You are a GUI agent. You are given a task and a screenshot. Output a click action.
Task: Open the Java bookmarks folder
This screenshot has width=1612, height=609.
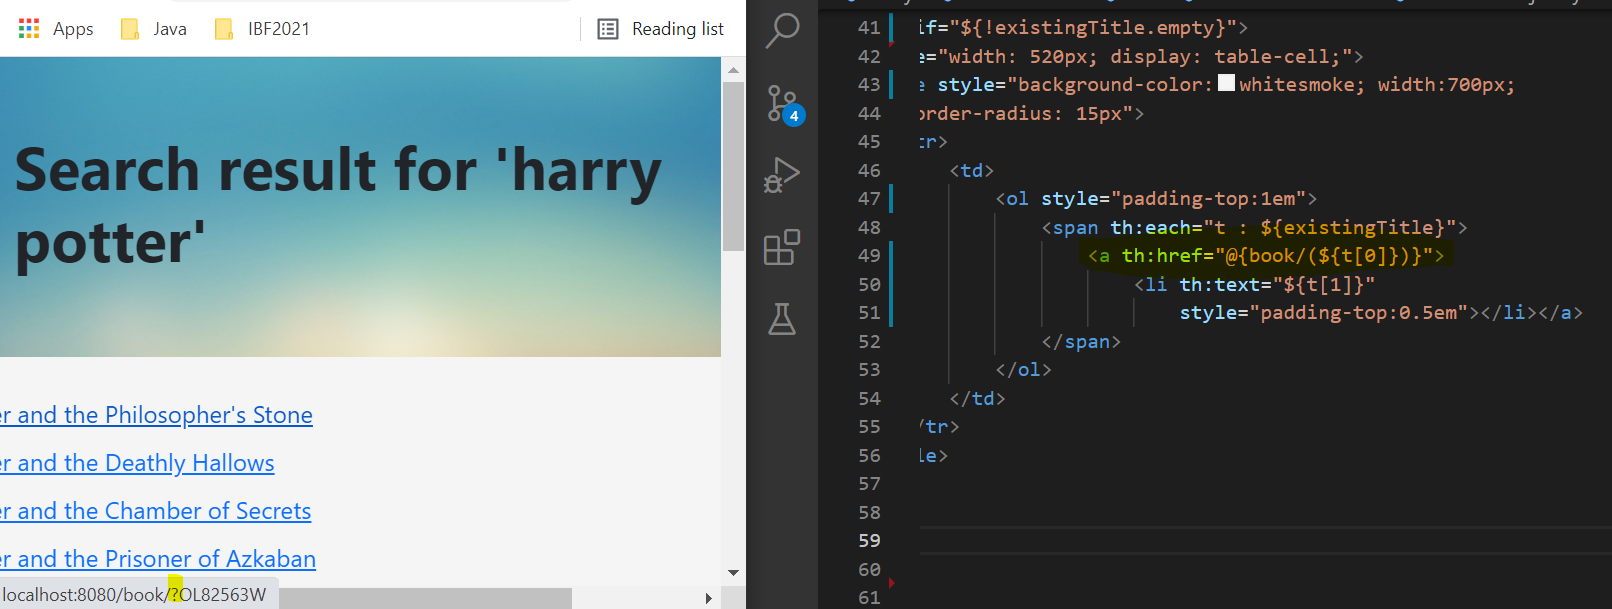click(154, 29)
